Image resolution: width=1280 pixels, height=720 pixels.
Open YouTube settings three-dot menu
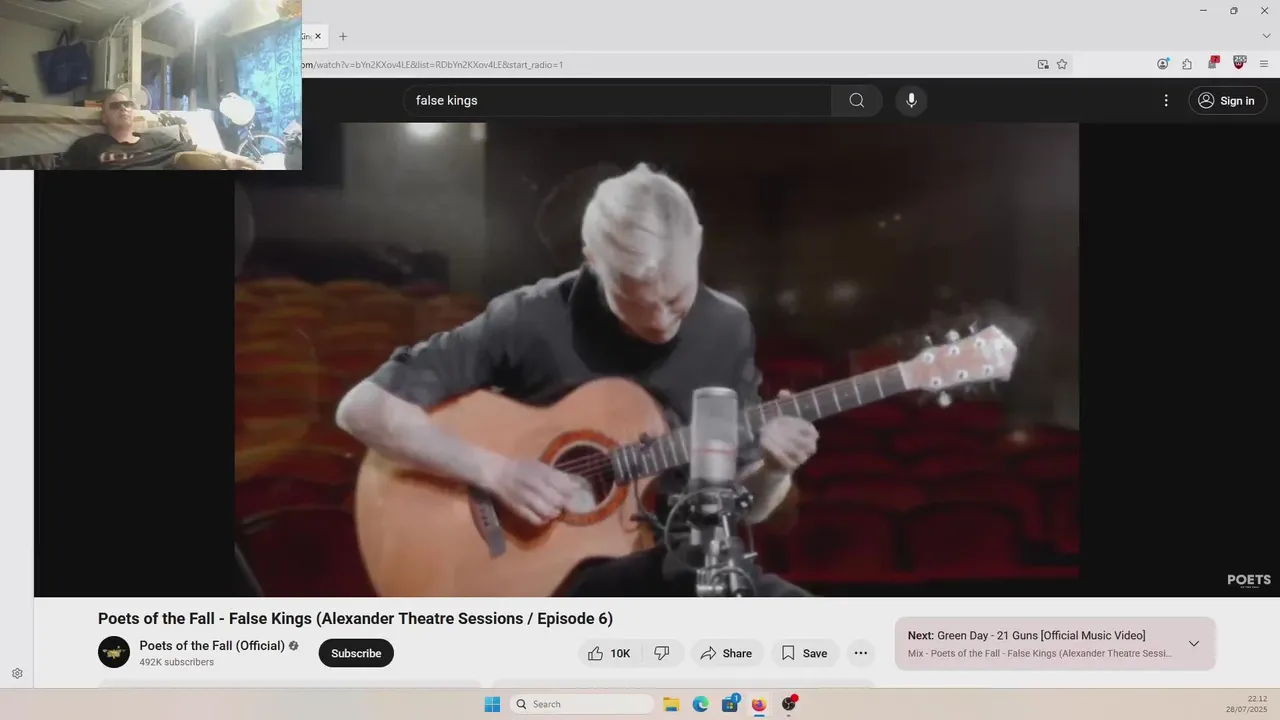point(1166,100)
